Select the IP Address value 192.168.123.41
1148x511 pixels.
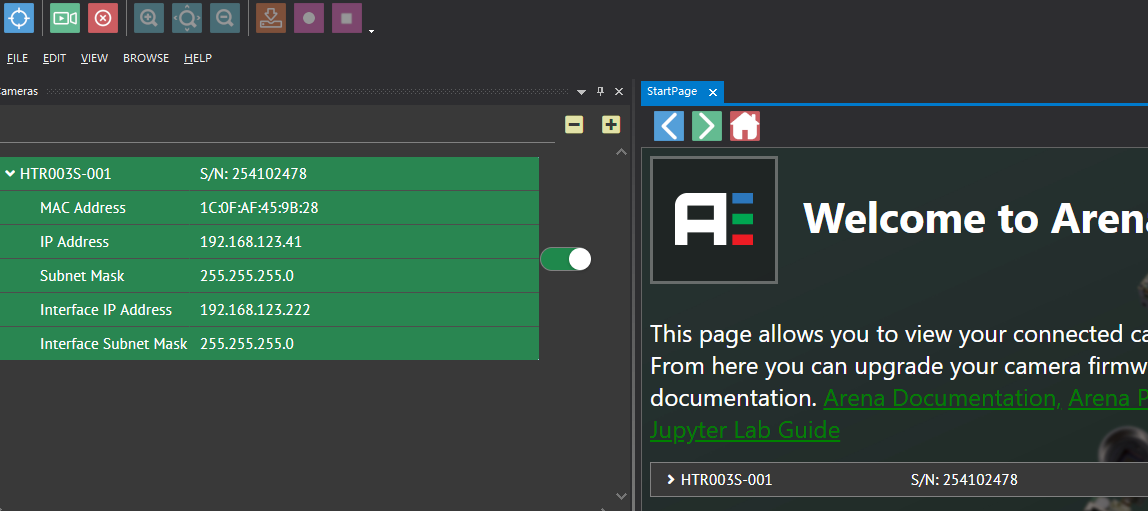251,242
